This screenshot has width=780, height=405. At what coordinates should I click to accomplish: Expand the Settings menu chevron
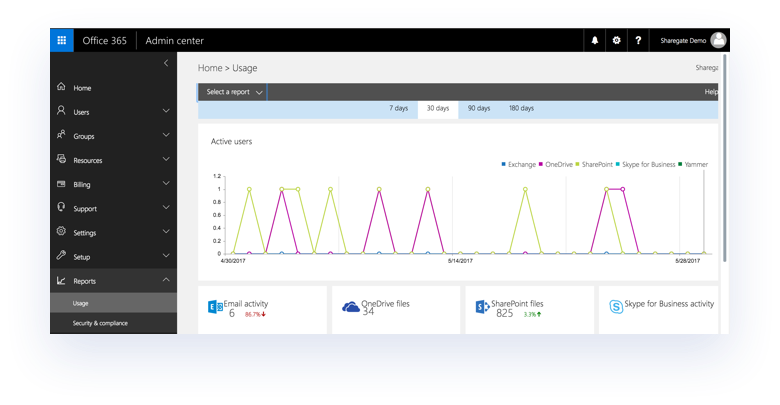point(166,231)
